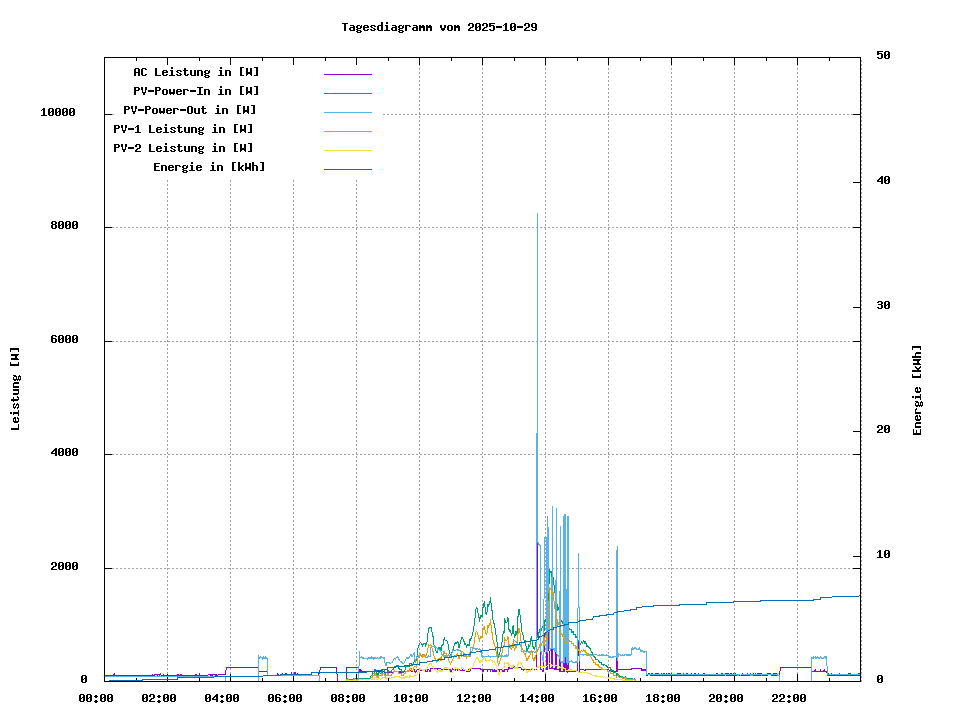Click the purple AC Leistung legend line
This screenshot has width=960, height=720.
[x=347, y=74]
